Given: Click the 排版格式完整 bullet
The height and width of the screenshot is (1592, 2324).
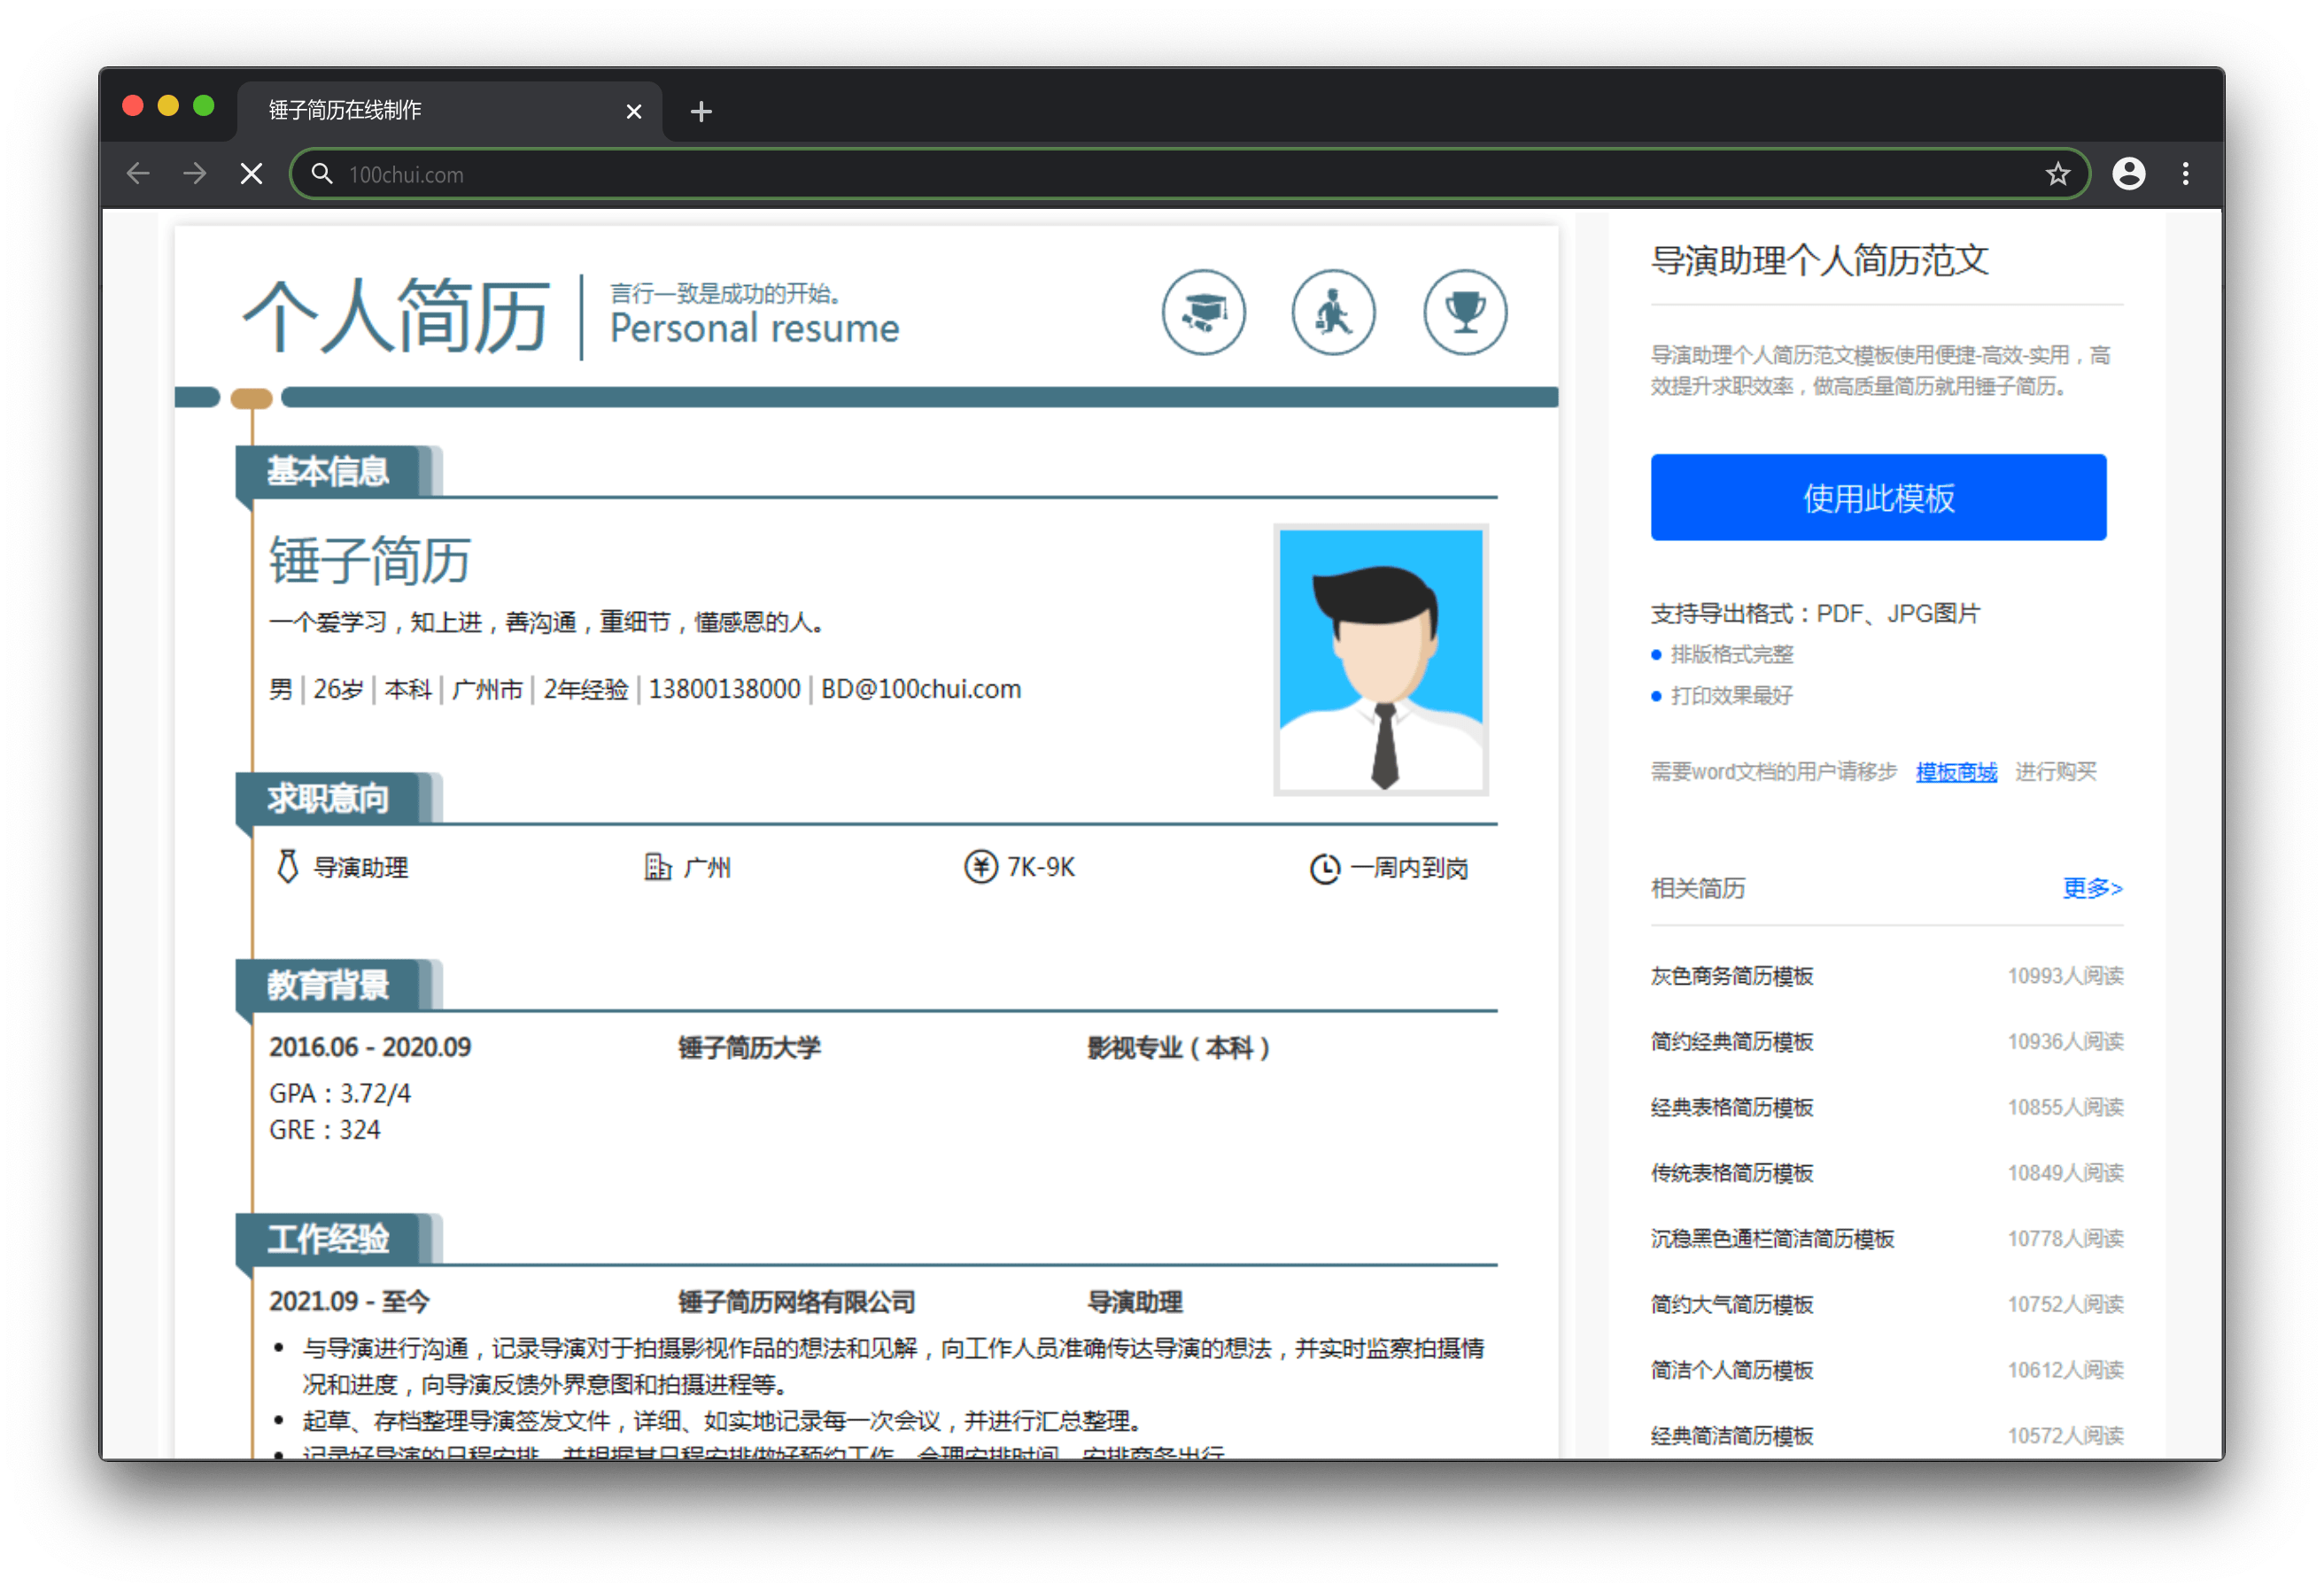Looking at the screenshot, I should tap(1731, 654).
